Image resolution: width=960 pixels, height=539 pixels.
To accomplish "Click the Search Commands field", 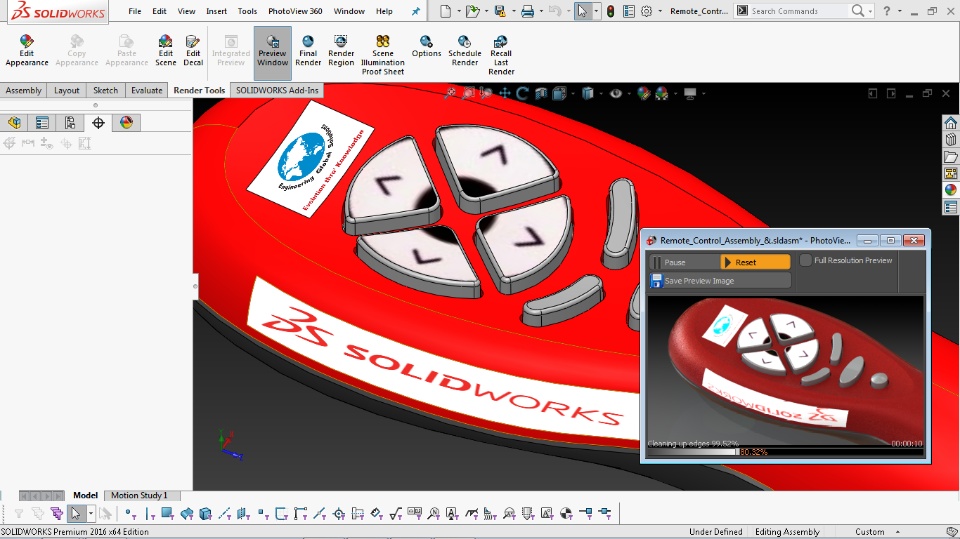I will (x=799, y=11).
